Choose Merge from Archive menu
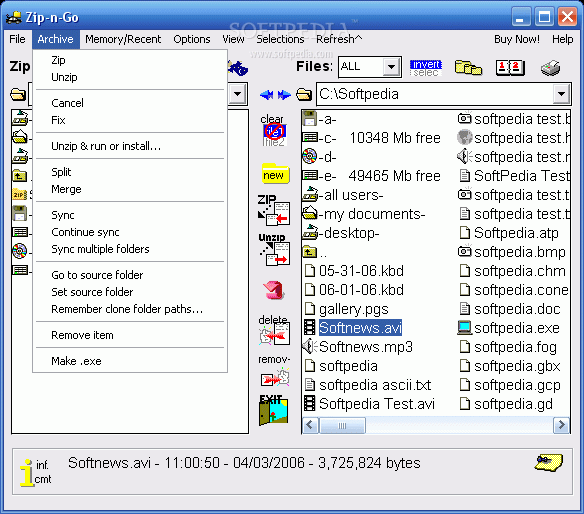Screen dimensions: 584x514 pyautogui.click(x=130, y=189)
